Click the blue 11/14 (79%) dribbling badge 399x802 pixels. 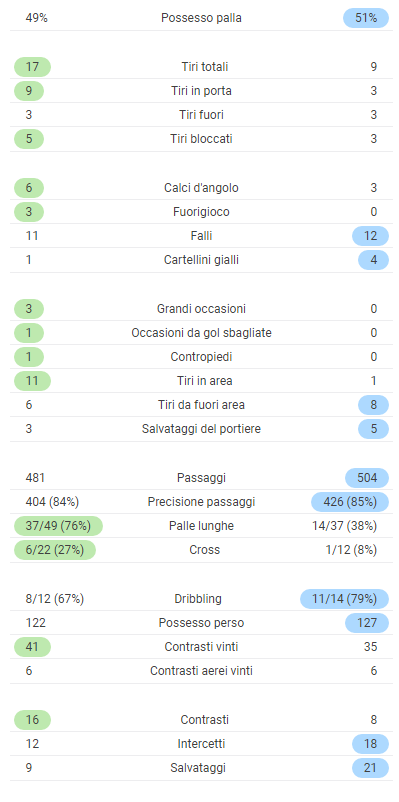click(x=344, y=598)
